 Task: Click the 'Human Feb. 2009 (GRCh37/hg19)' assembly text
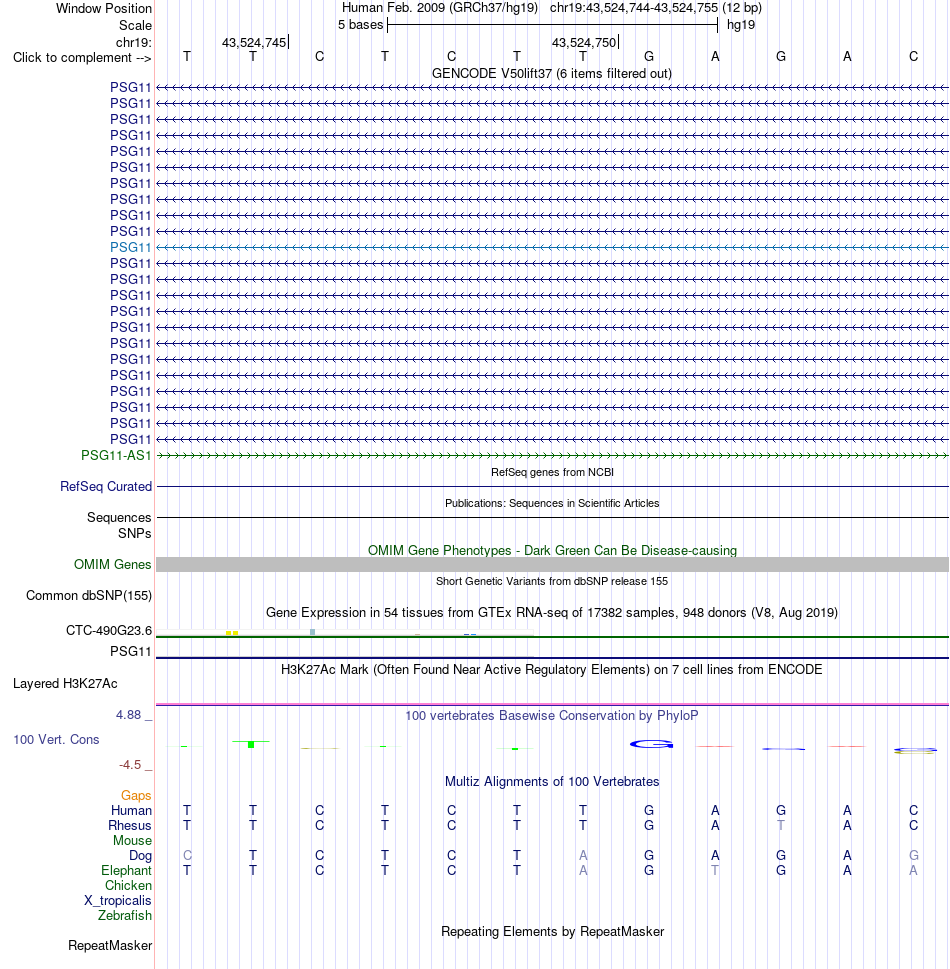tap(439, 8)
